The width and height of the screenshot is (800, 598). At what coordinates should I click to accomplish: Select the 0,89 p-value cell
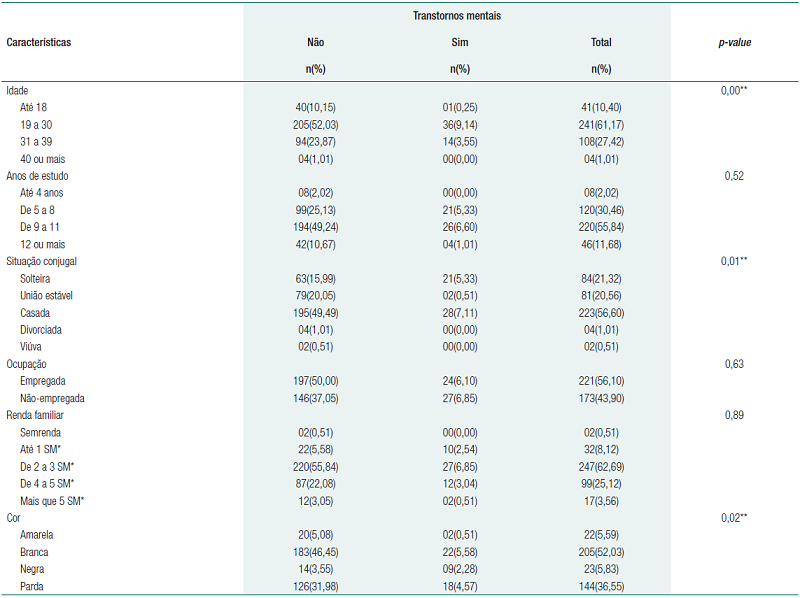[735, 415]
